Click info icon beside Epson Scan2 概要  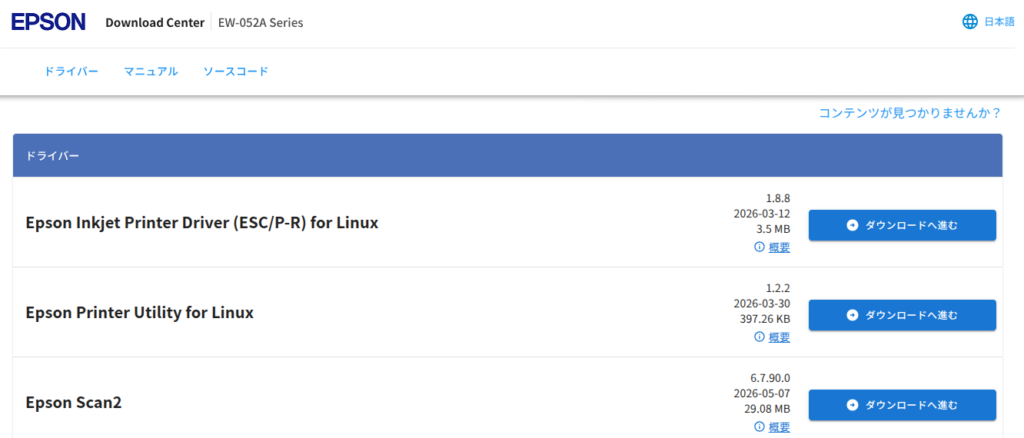click(x=759, y=426)
